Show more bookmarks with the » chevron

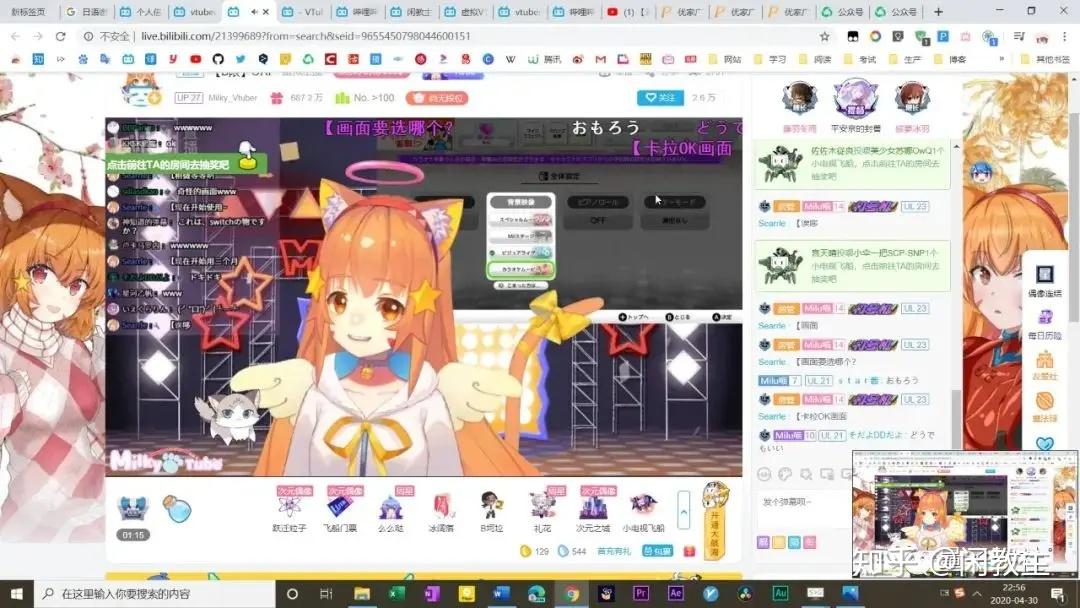coord(1001,59)
